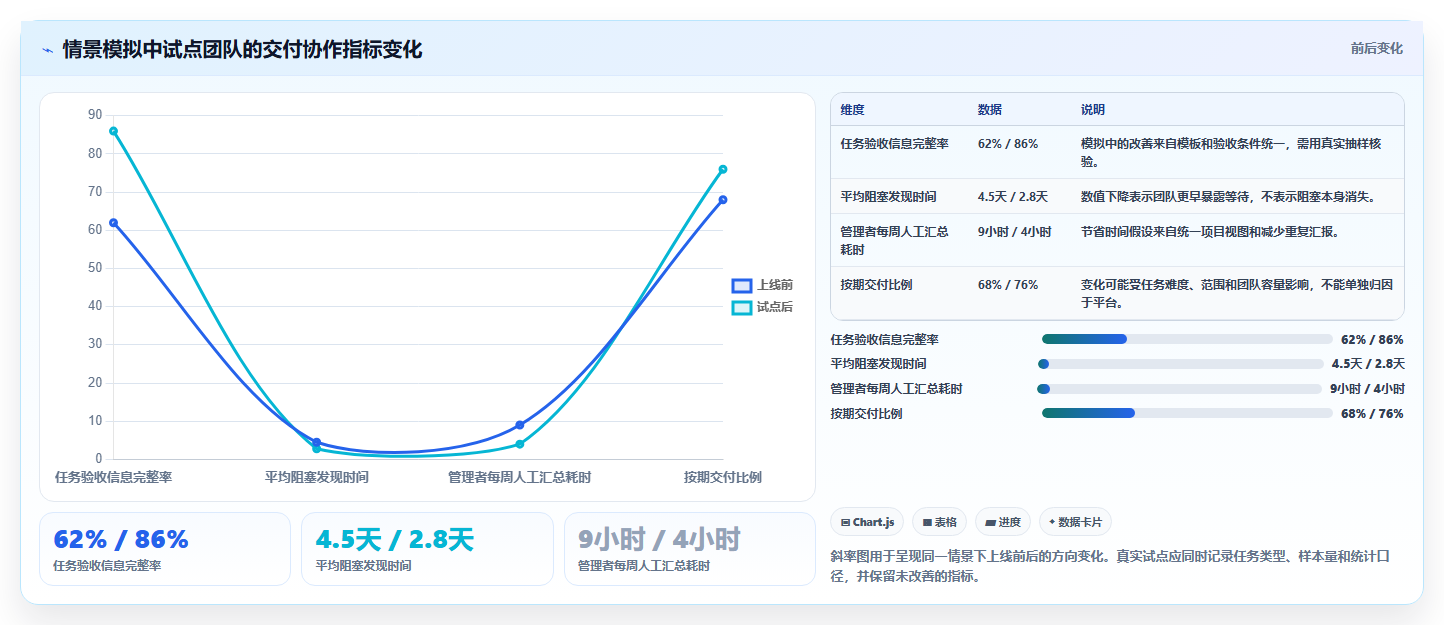Open the 9小时 / 4小时 stat card
This screenshot has height=625, width=1444.
(x=689, y=549)
